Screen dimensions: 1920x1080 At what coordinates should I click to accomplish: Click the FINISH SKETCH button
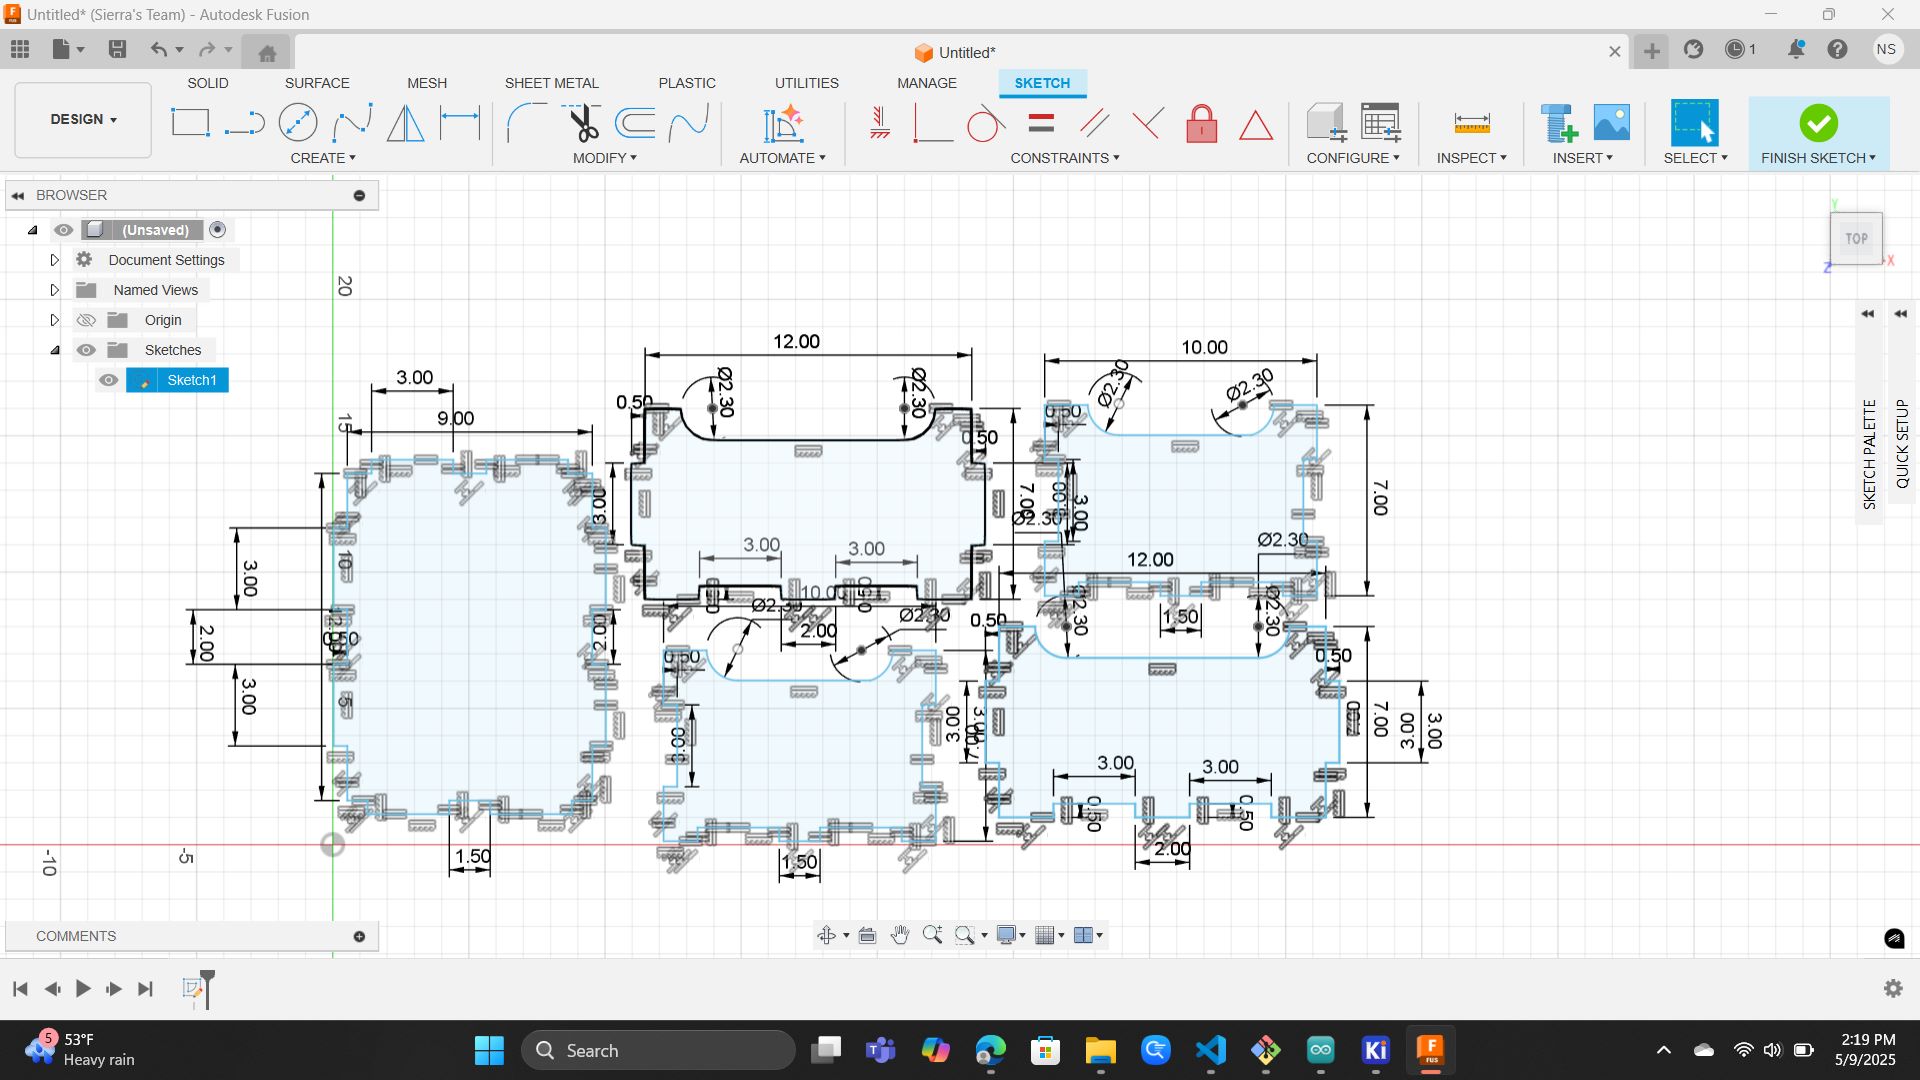[1819, 133]
